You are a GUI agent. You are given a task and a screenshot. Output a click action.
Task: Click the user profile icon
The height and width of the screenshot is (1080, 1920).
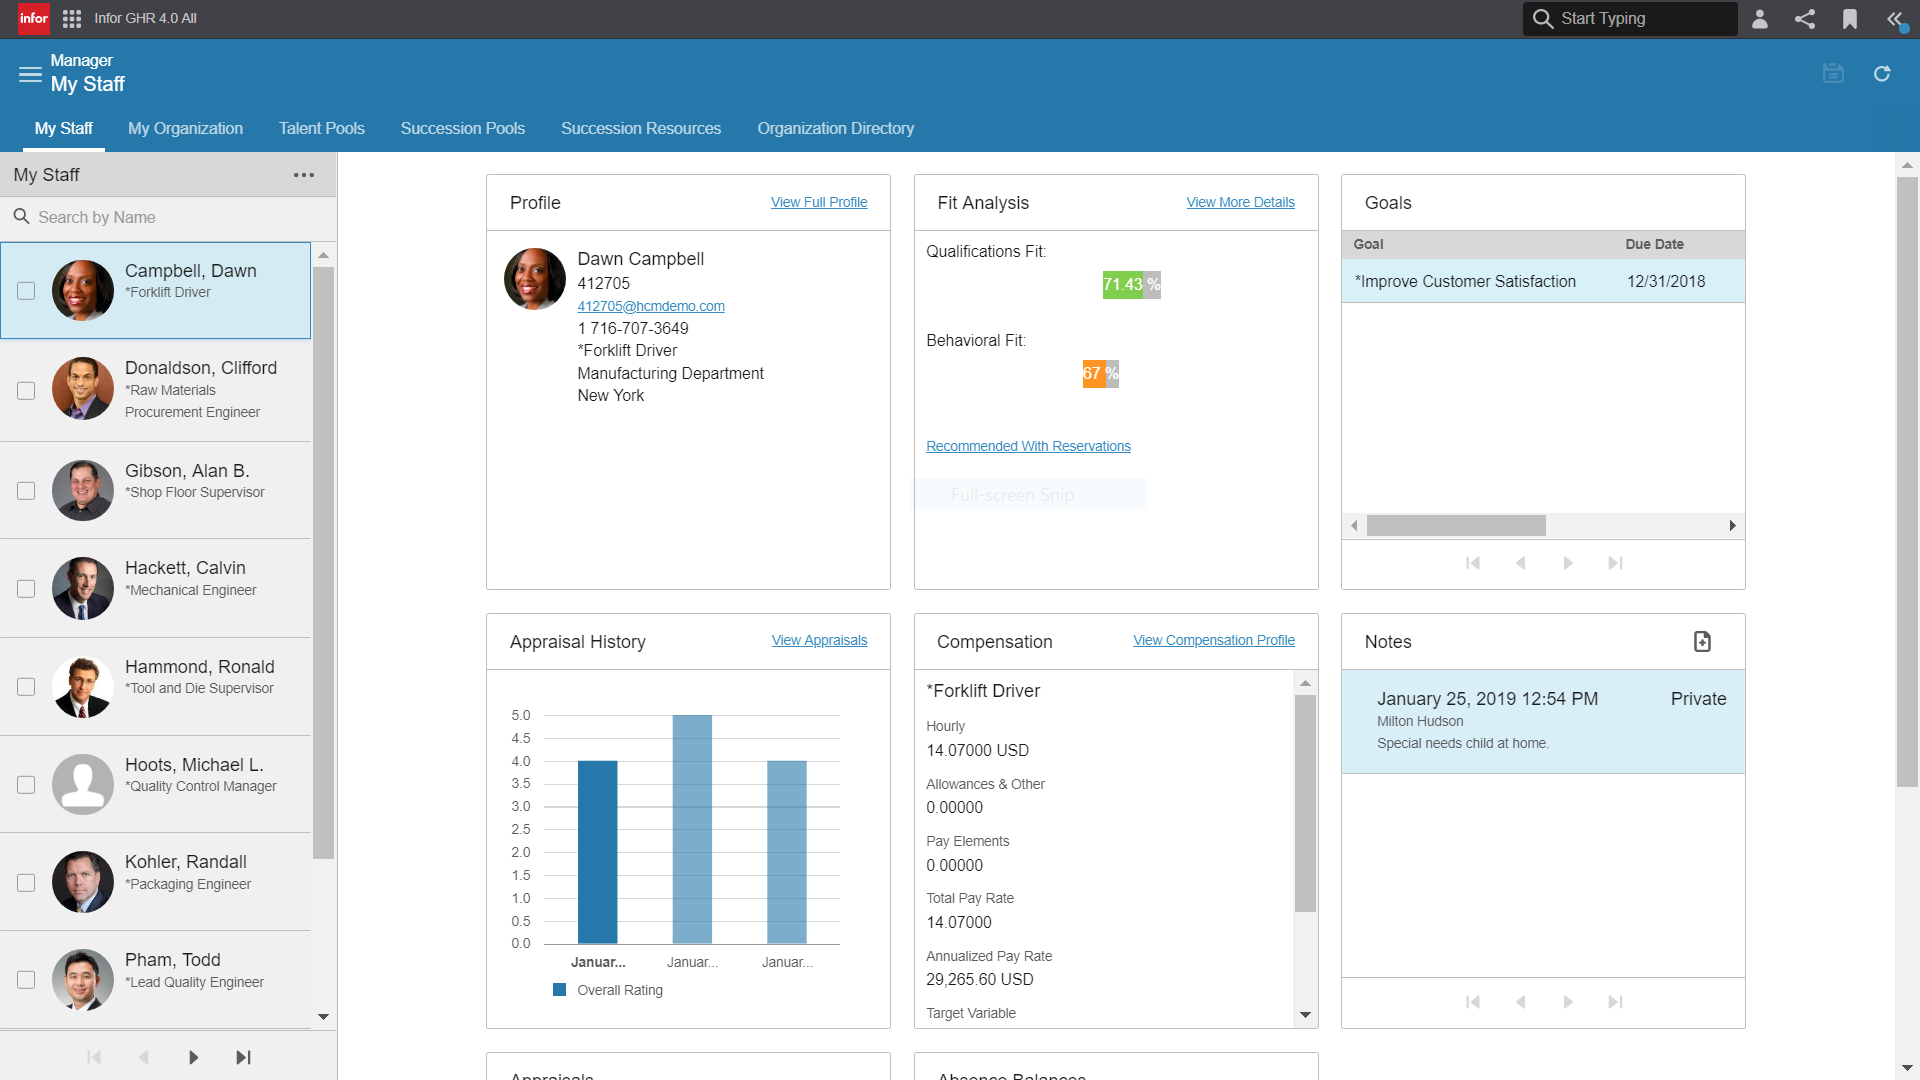[1760, 19]
